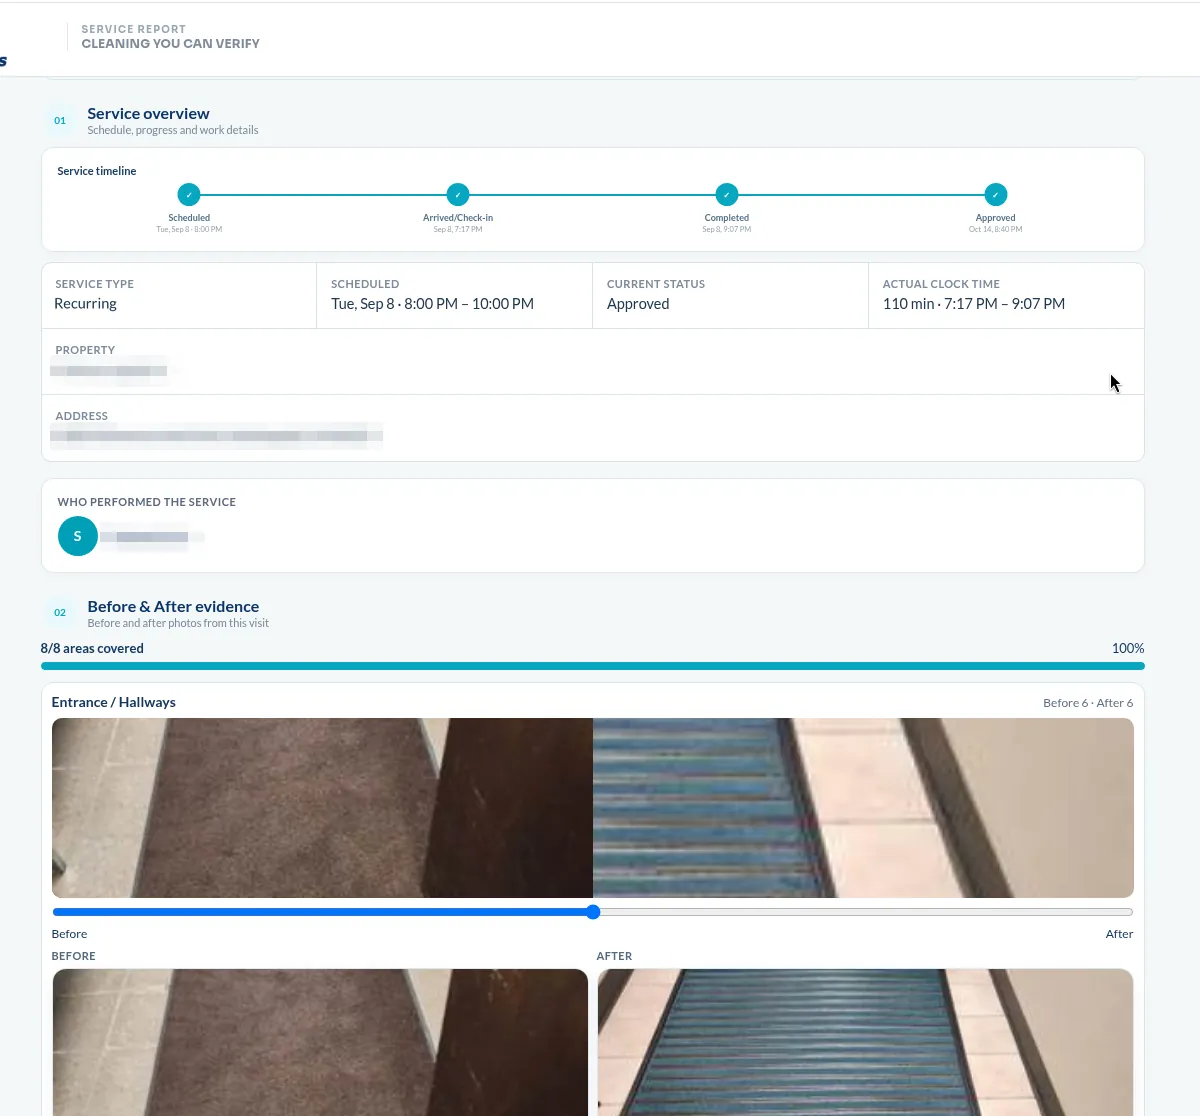Click the blurred property name
Screen dimensions: 1200x1116
[110, 371]
